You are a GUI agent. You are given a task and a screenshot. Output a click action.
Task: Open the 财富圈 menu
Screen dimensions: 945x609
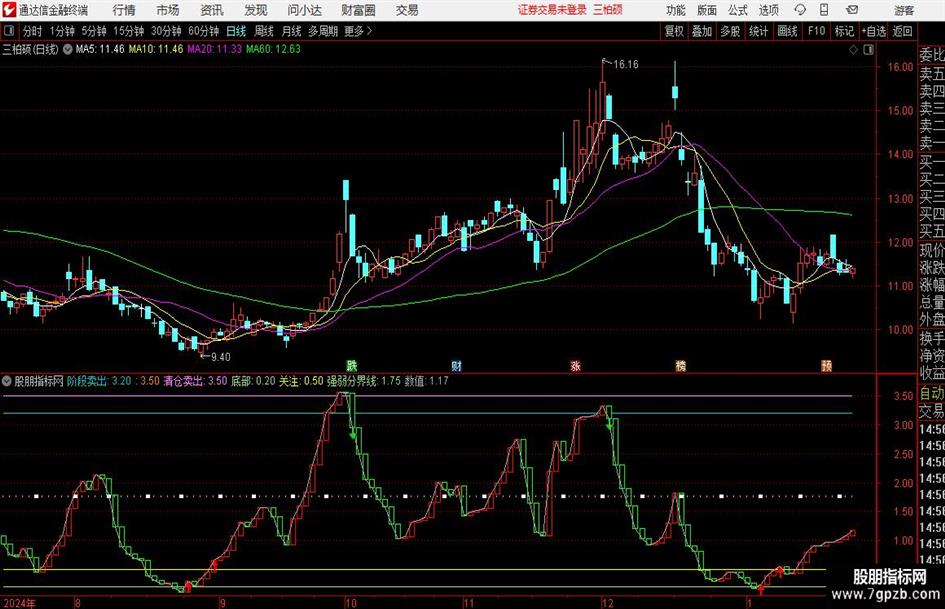pyautogui.click(x=358, y=10)
